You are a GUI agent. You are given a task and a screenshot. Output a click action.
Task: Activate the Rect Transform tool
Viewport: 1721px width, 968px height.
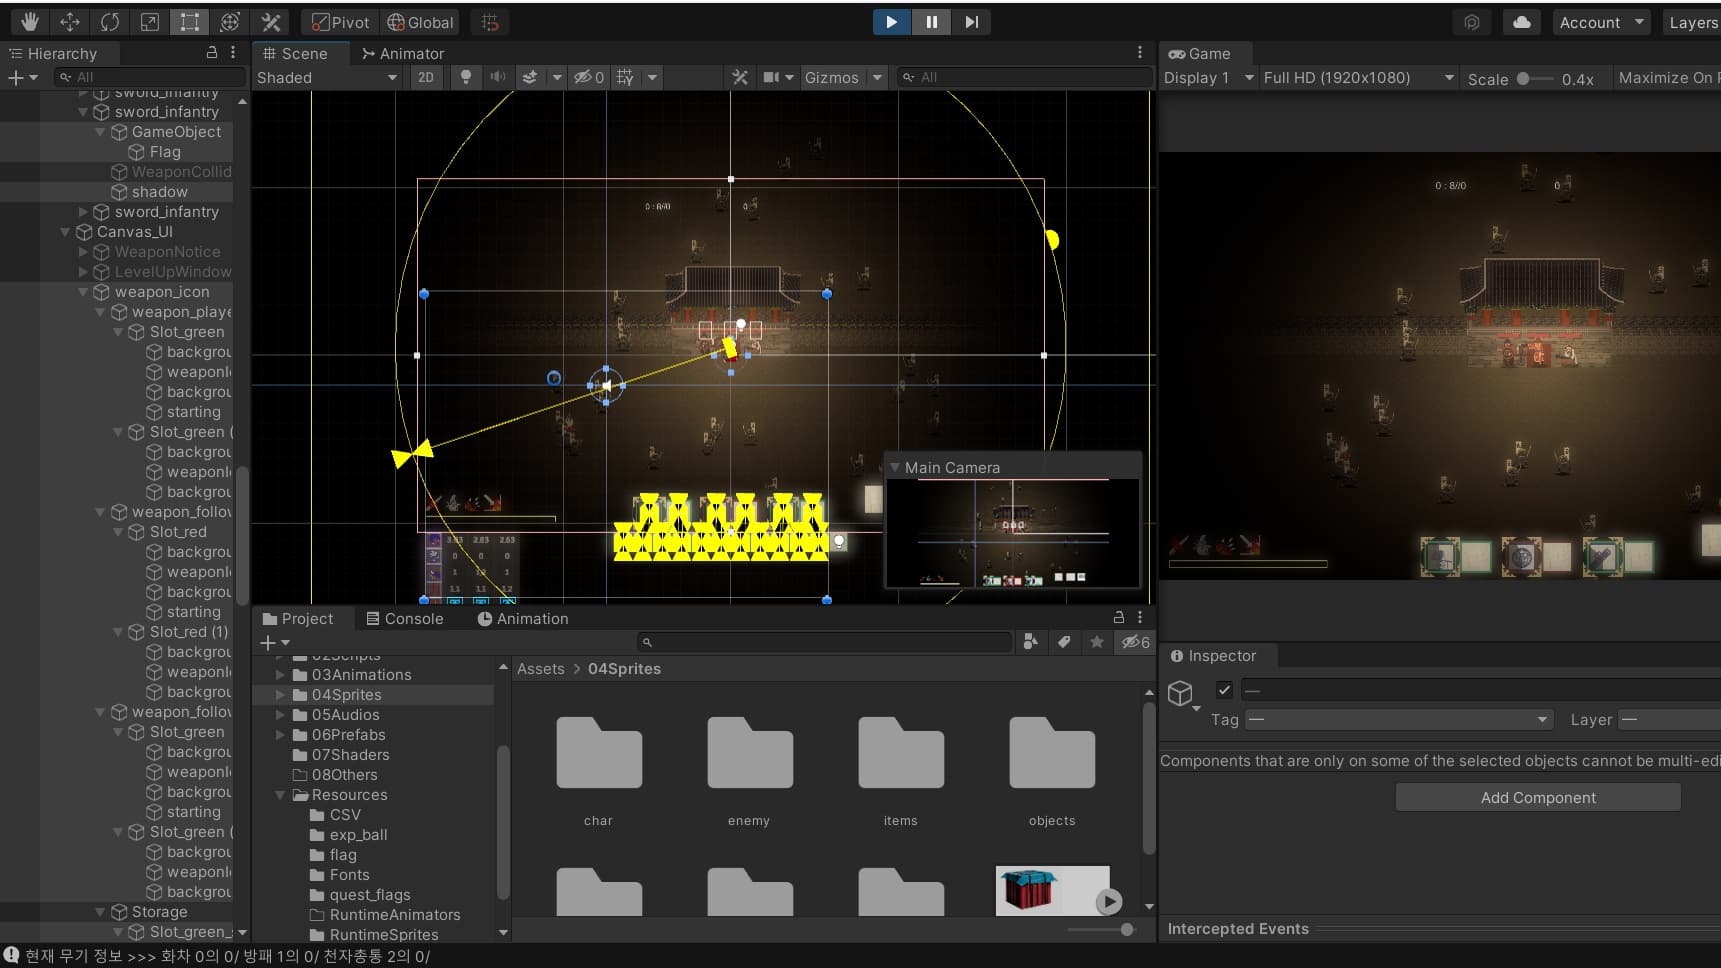tap(189, 22)
